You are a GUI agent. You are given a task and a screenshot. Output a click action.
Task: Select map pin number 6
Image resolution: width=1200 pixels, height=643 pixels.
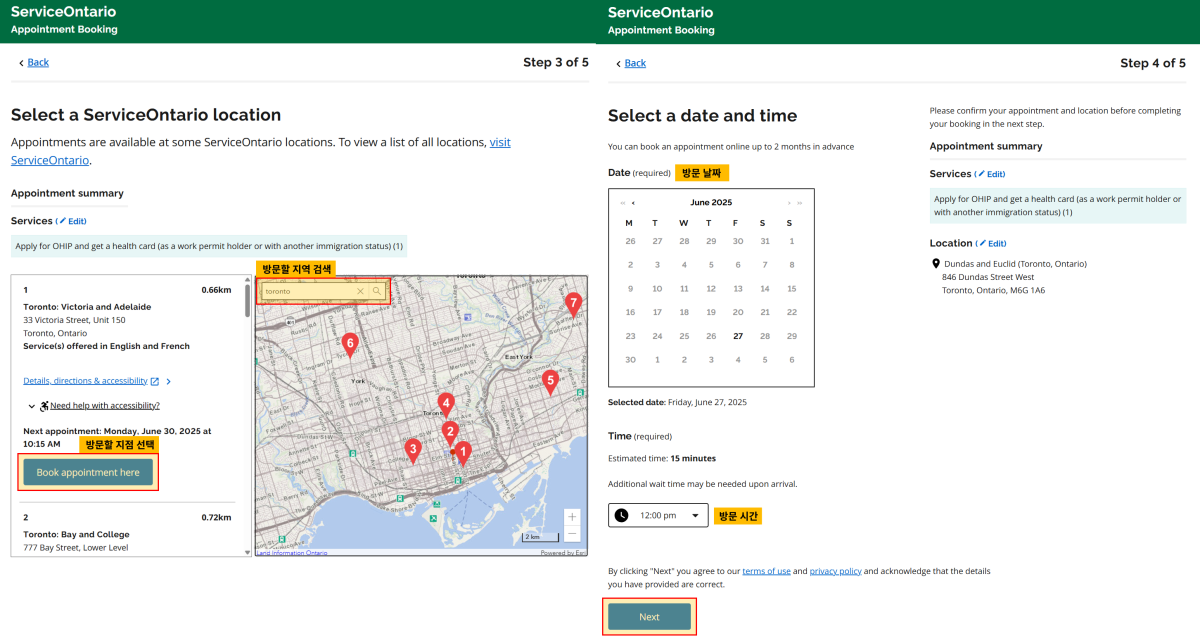pyautogui.click(x=349, y=344)
